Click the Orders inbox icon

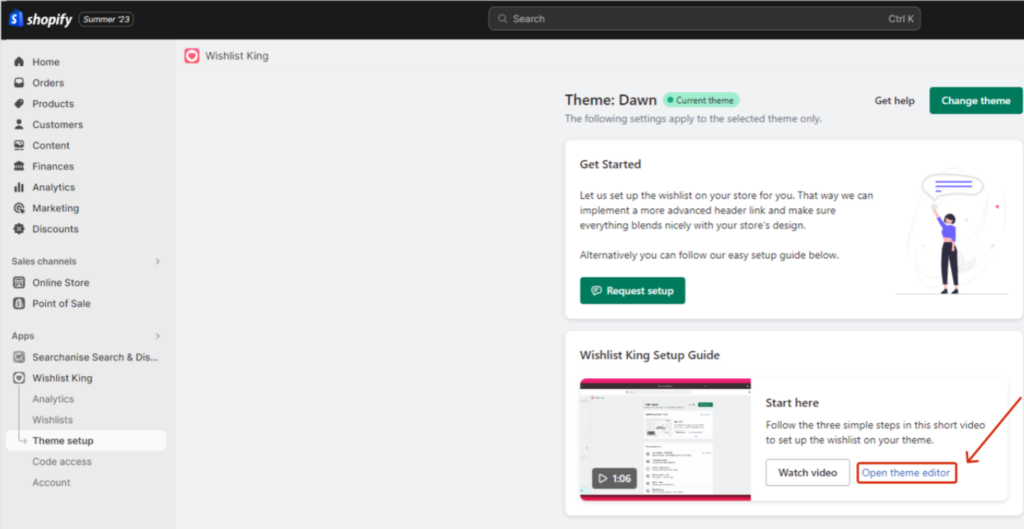pyautogui.click(x=19, y=83)
